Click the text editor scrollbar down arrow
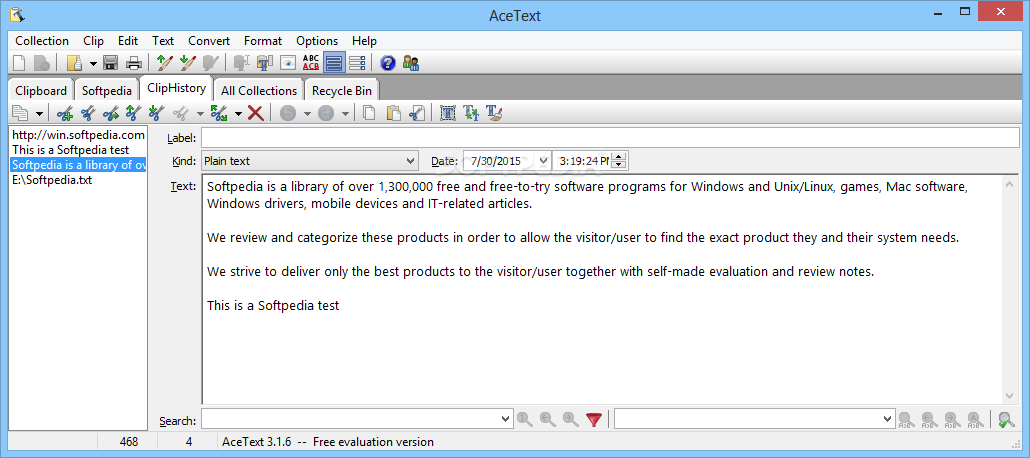Image resolution: width=1030 pixels, height=458 pixels. [x=1010, y=396]
